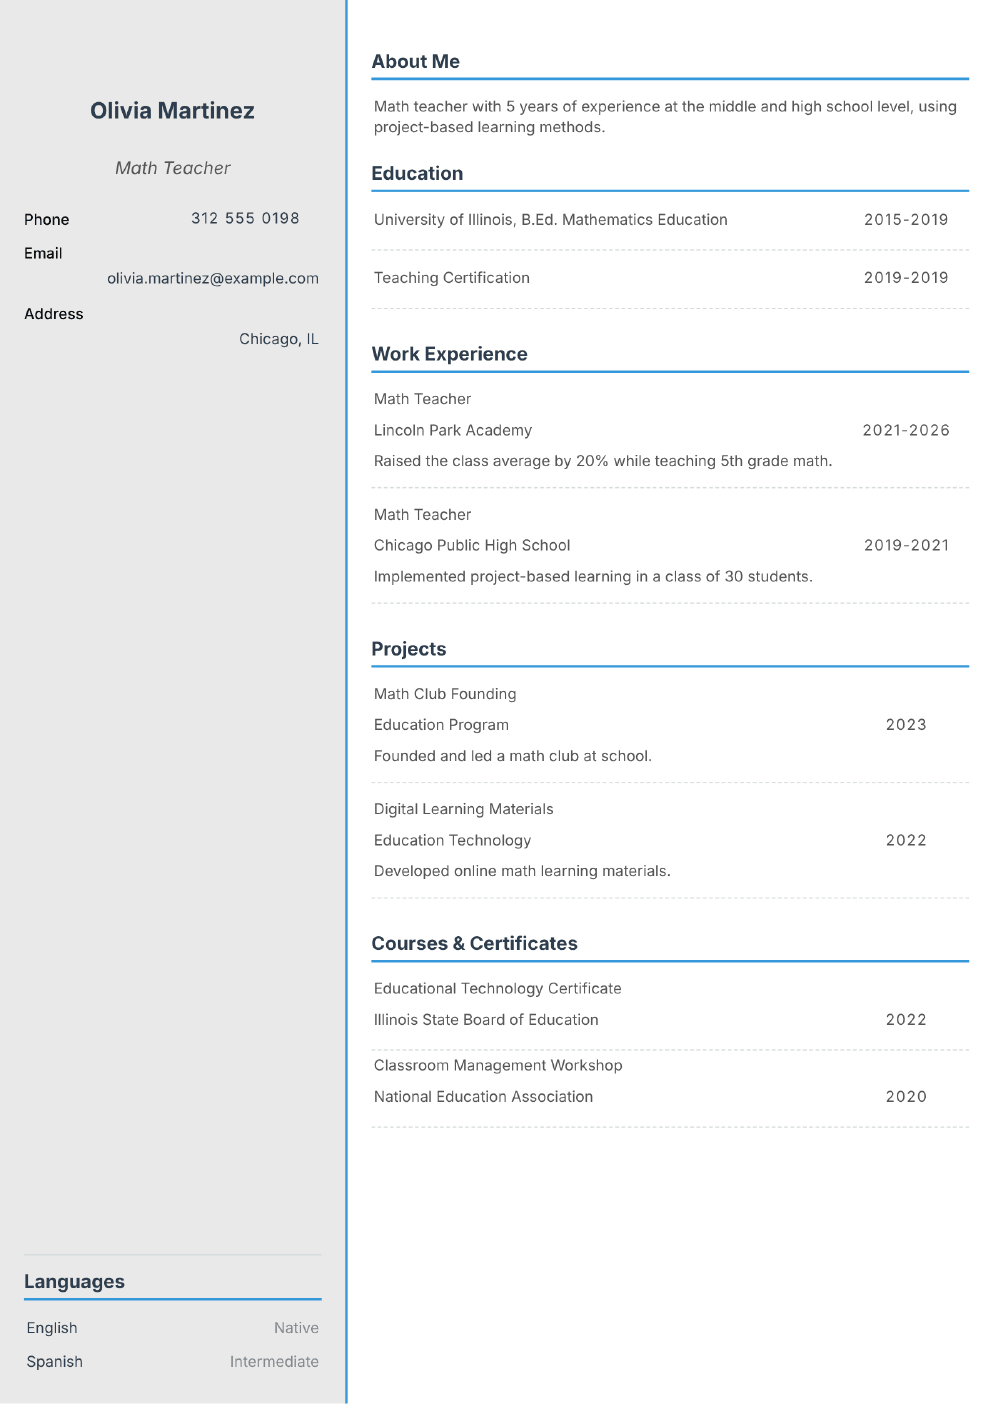Click the Education Program text

(441, 725)
